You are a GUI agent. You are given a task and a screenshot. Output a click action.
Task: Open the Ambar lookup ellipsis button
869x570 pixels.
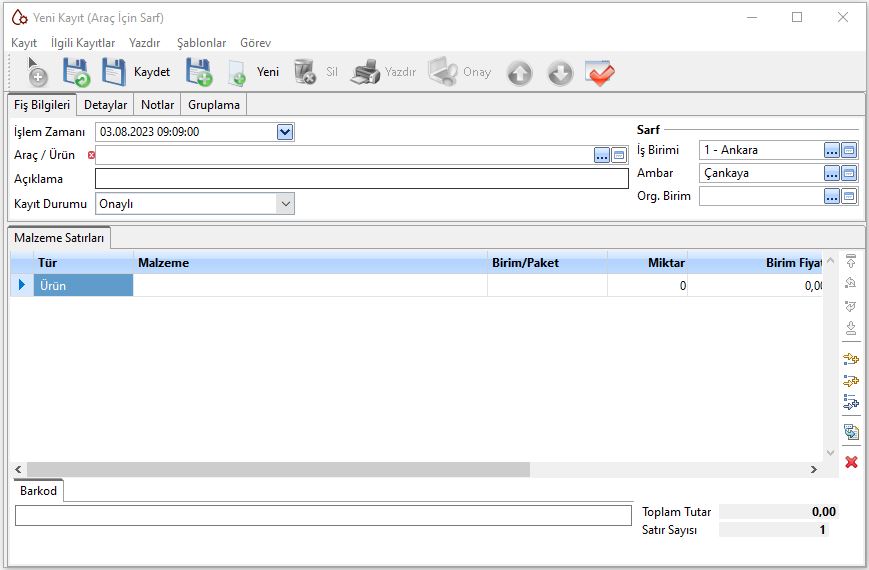pos(831,173)
